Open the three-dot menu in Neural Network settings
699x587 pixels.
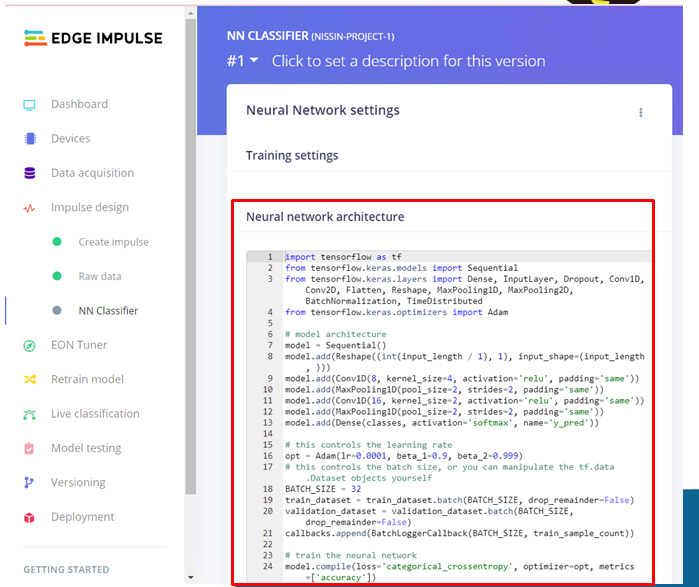point(641,112)
